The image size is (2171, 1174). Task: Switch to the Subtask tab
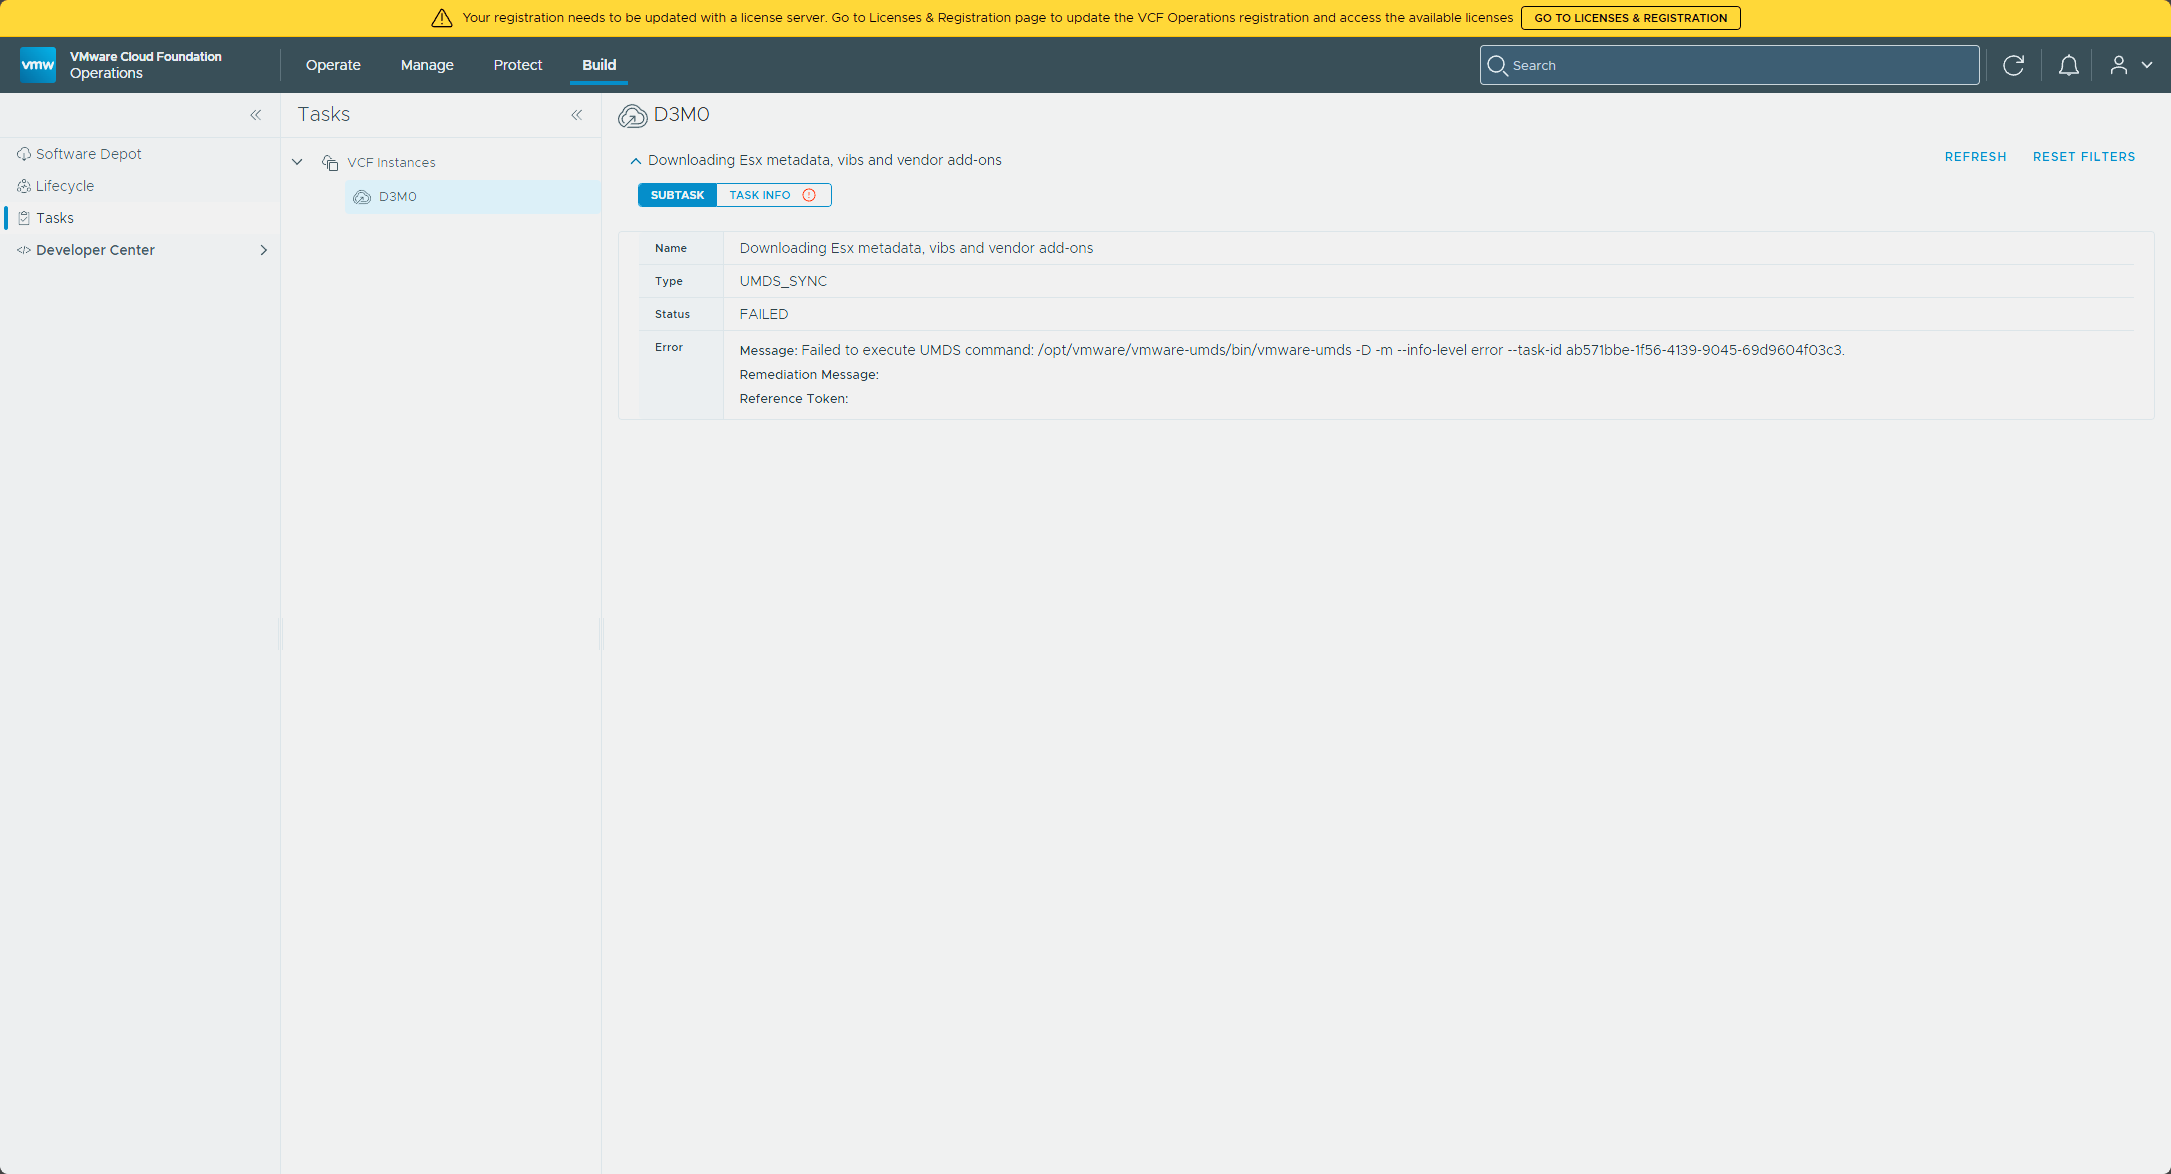(x=677, y=195)
